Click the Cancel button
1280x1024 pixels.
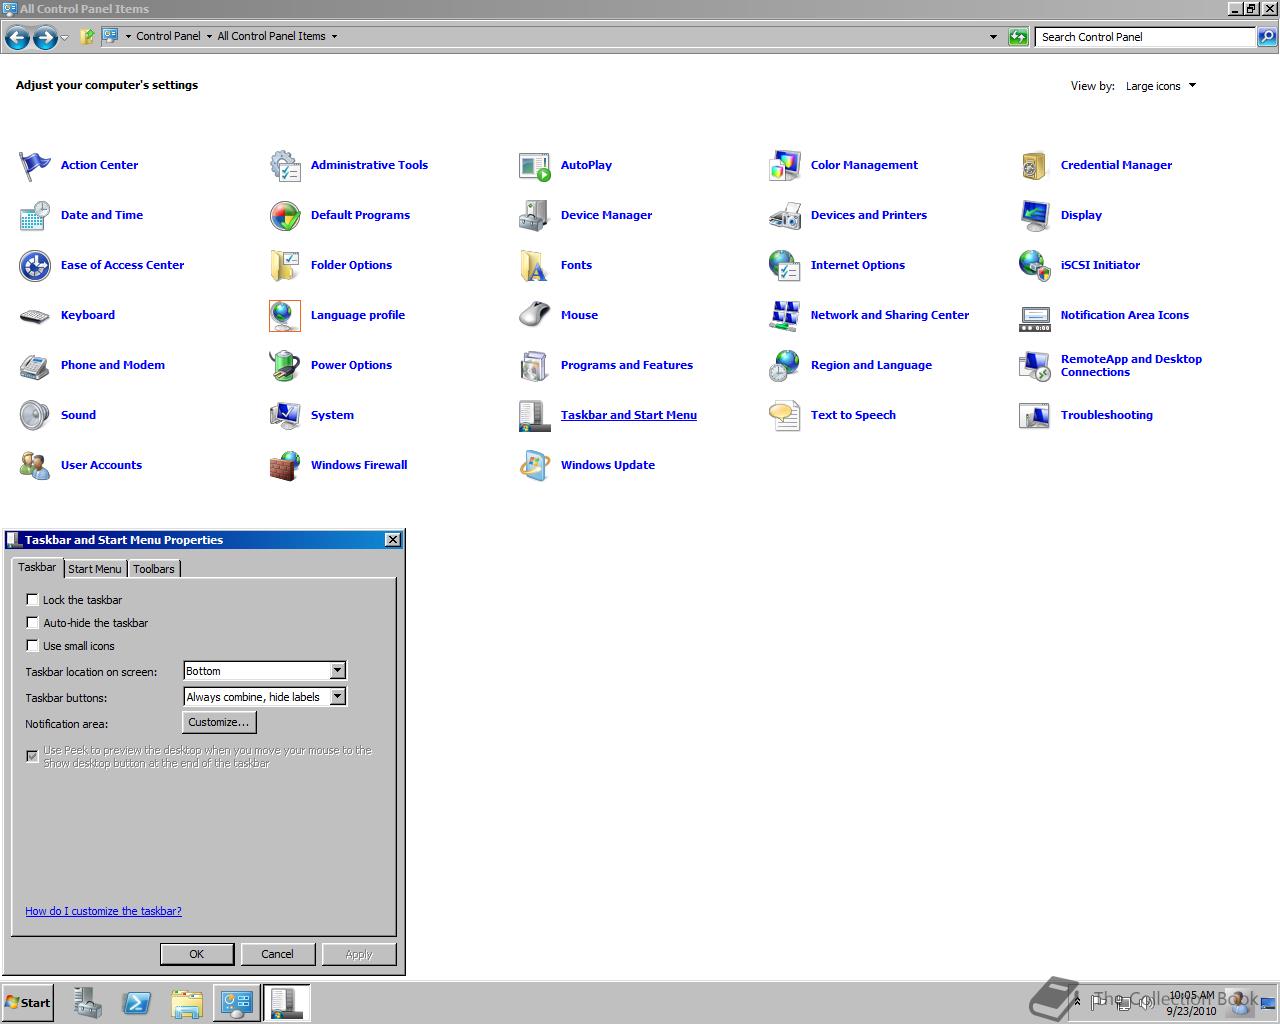278,954
